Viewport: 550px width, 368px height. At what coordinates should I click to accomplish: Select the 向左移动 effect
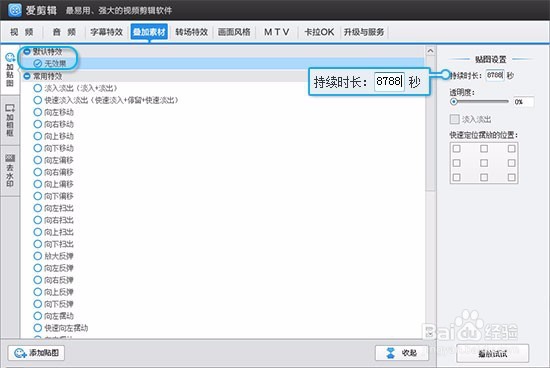click(54, 112)
